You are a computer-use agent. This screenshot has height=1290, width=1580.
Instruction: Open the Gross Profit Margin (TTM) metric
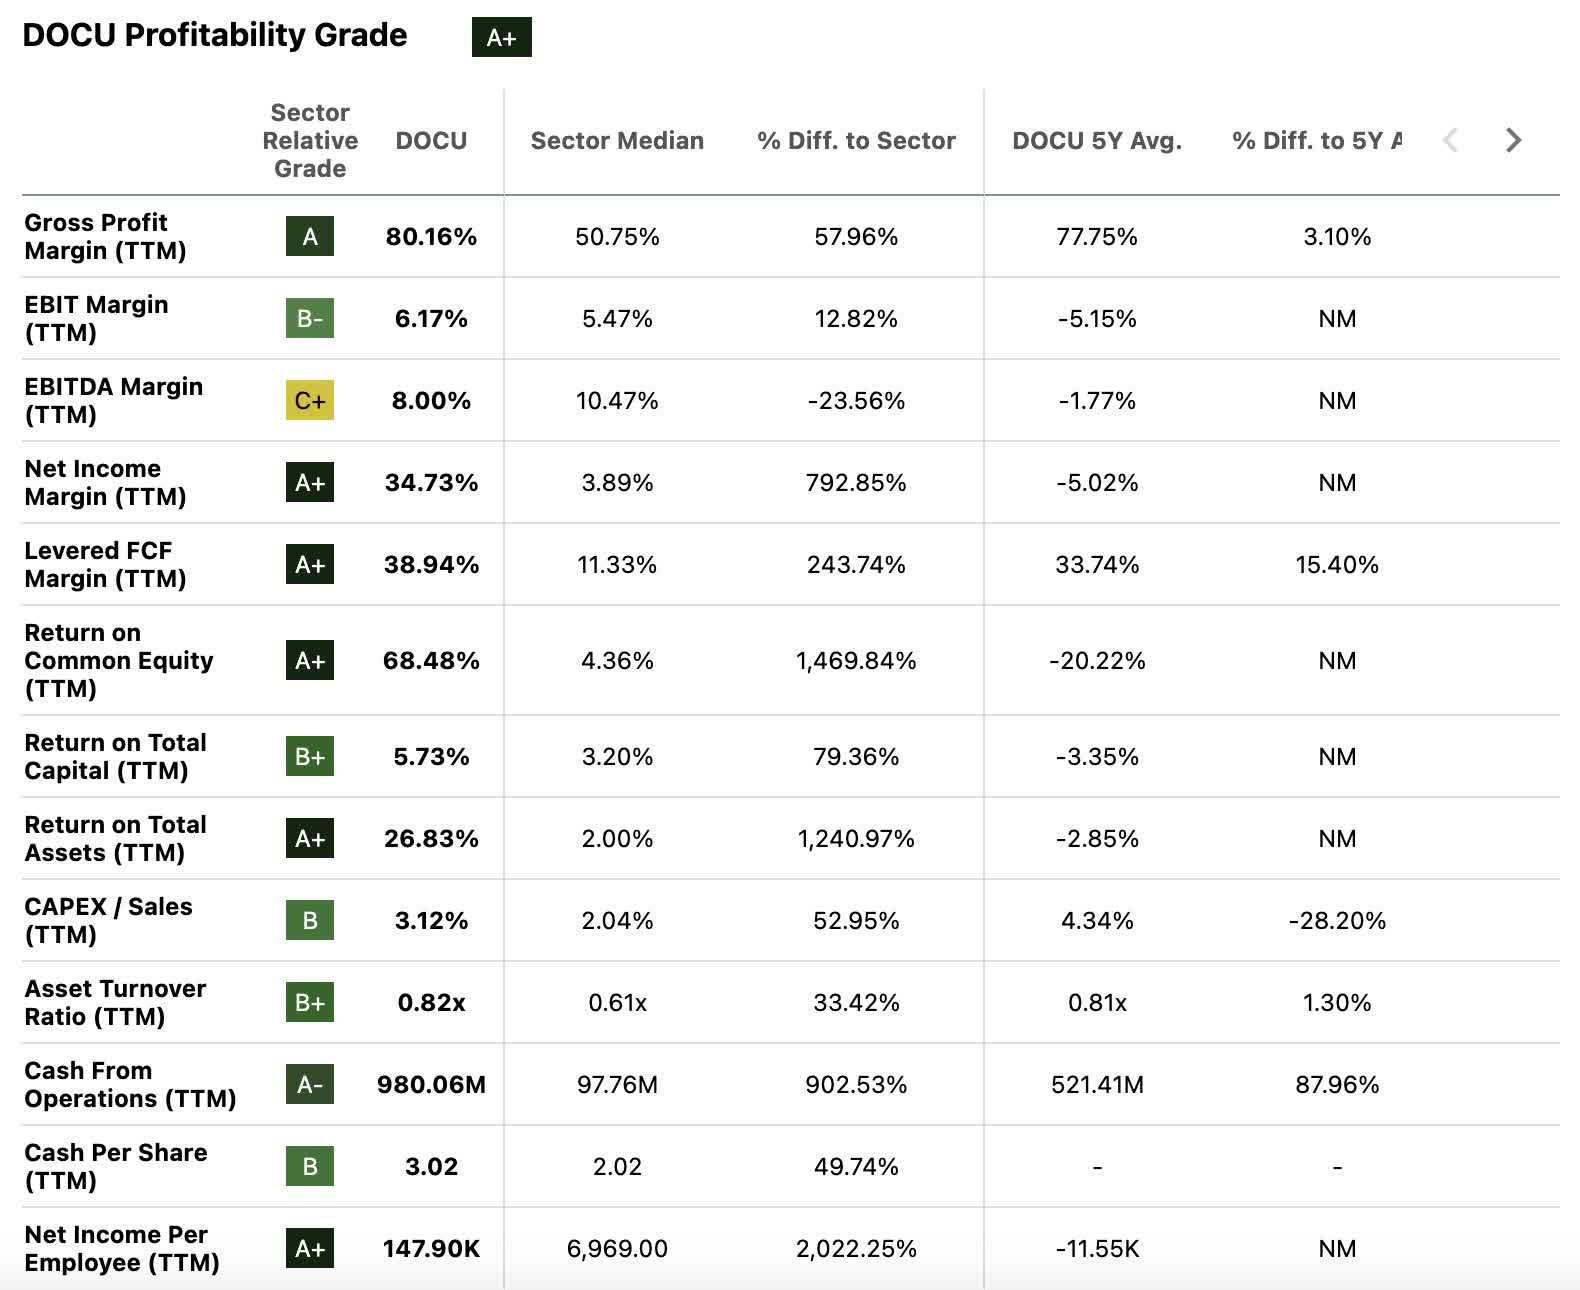pyautogui.click(x=105, y=237)
